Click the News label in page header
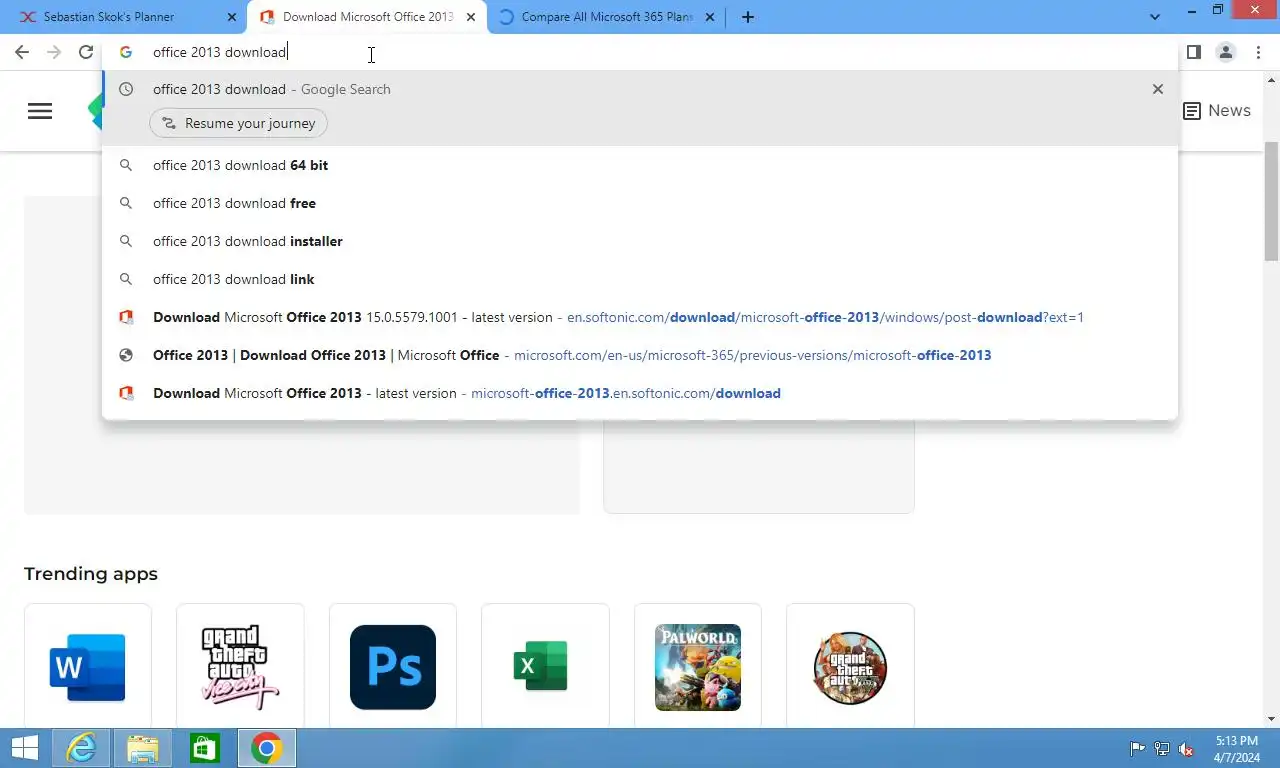Screen dimensions: 1280x768 1229,111
